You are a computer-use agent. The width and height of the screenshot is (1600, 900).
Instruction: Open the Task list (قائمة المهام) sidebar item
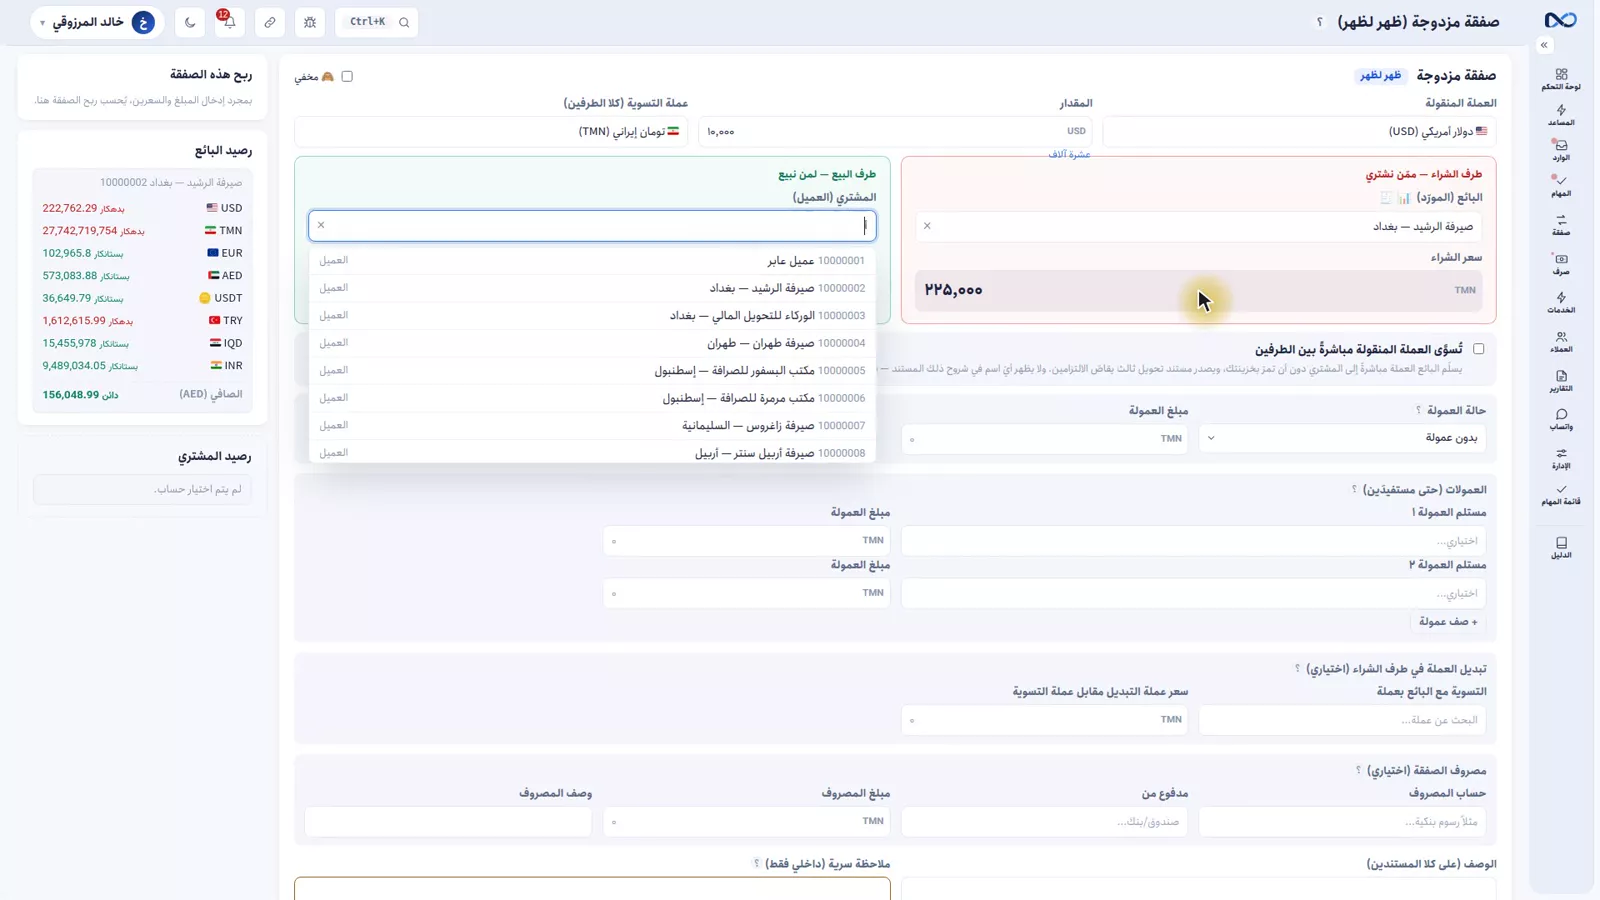pyautogui.click(x=1561, y=495)
